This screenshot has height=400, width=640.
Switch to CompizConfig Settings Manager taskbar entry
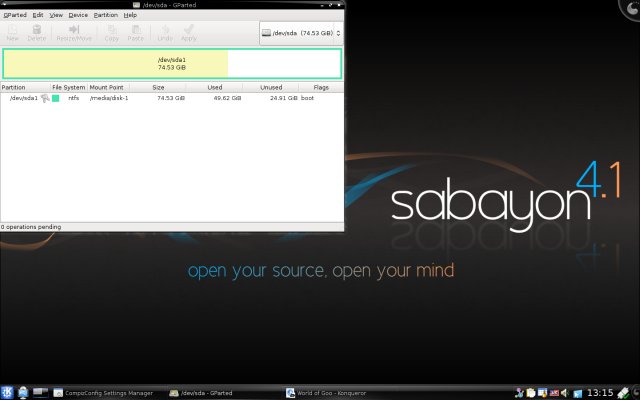point(103,393)
